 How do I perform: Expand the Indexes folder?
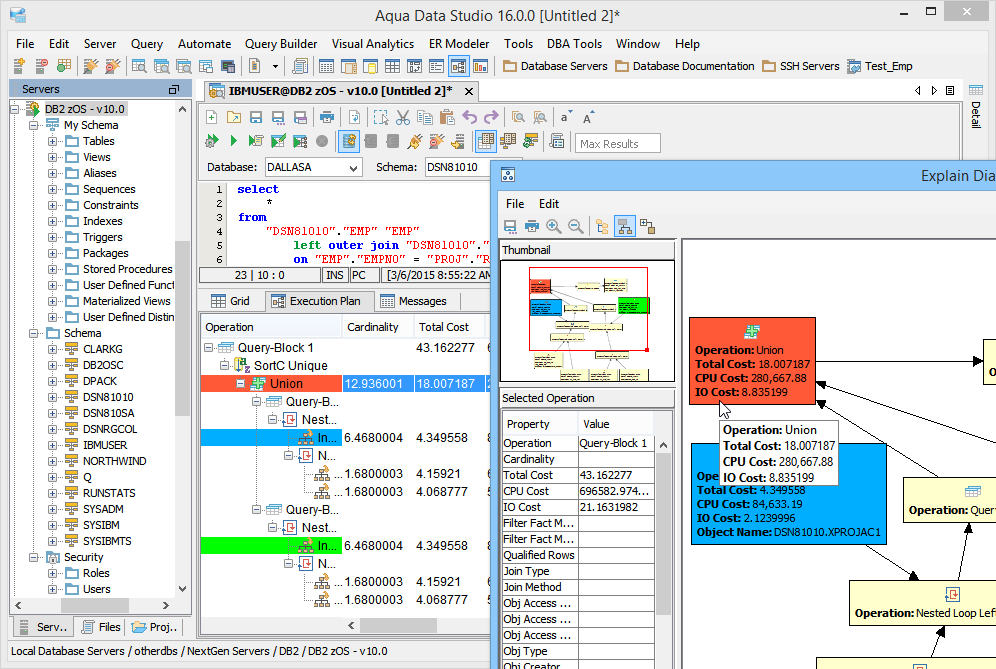[53, 221]
